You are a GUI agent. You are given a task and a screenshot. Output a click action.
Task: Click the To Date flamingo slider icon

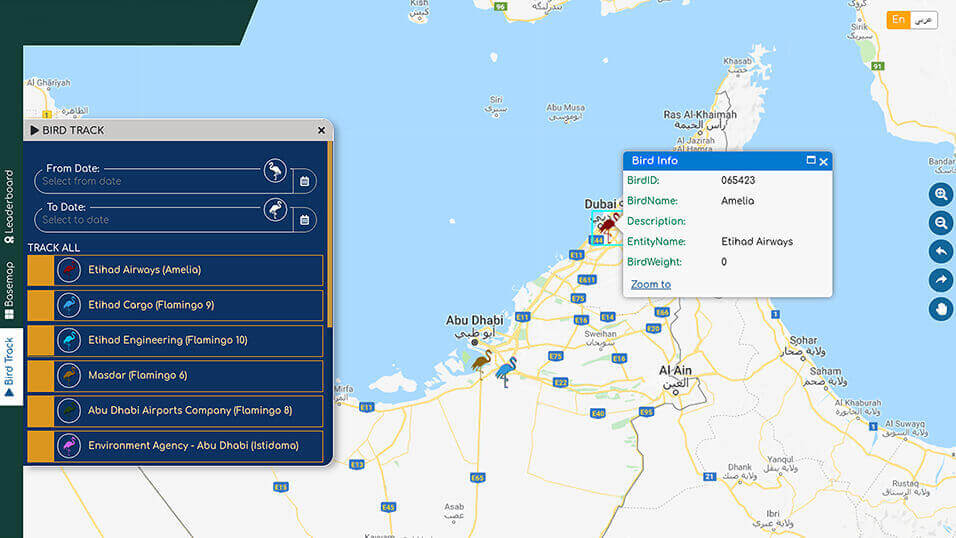(x=275, y=209)
